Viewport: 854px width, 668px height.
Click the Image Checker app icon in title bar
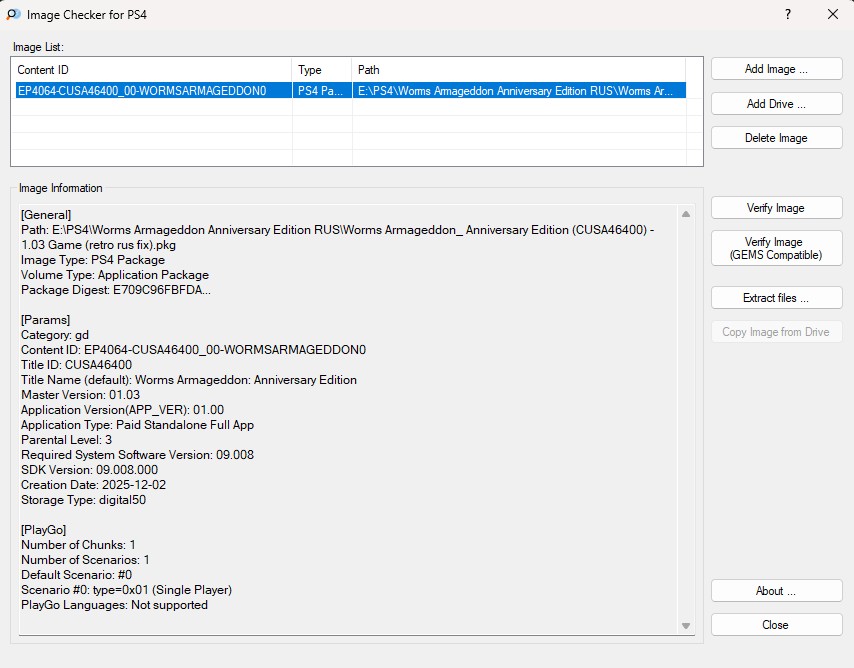(14, 15)
